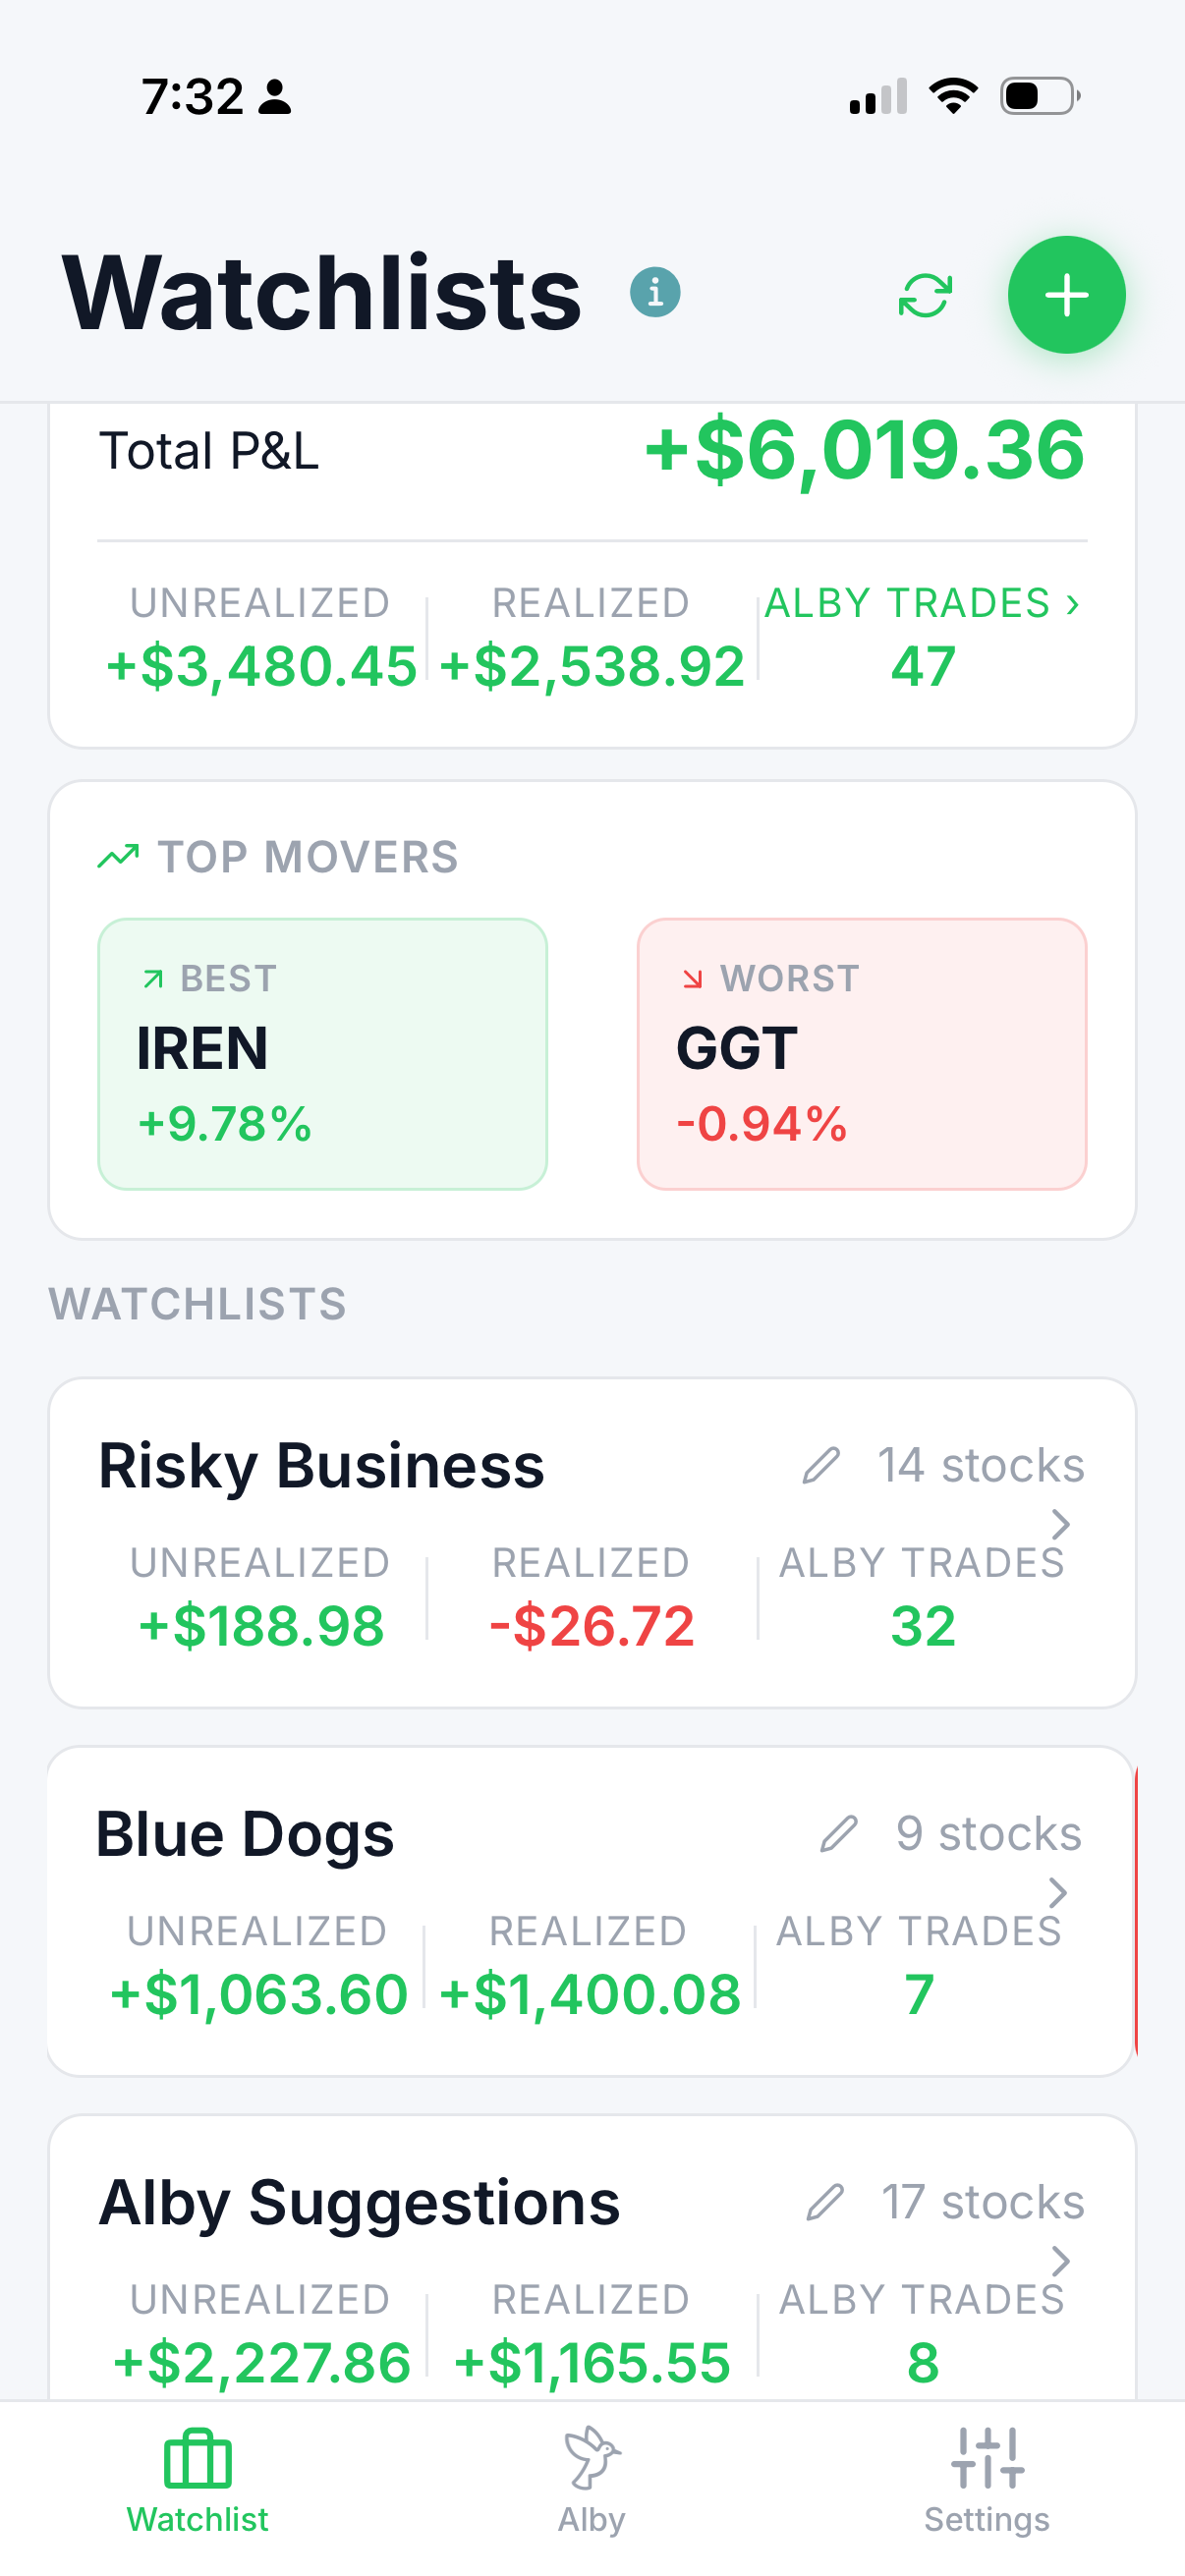
Task: Tap the Alby Suggestions 17 stocks count
Action: coord(983,2202)
